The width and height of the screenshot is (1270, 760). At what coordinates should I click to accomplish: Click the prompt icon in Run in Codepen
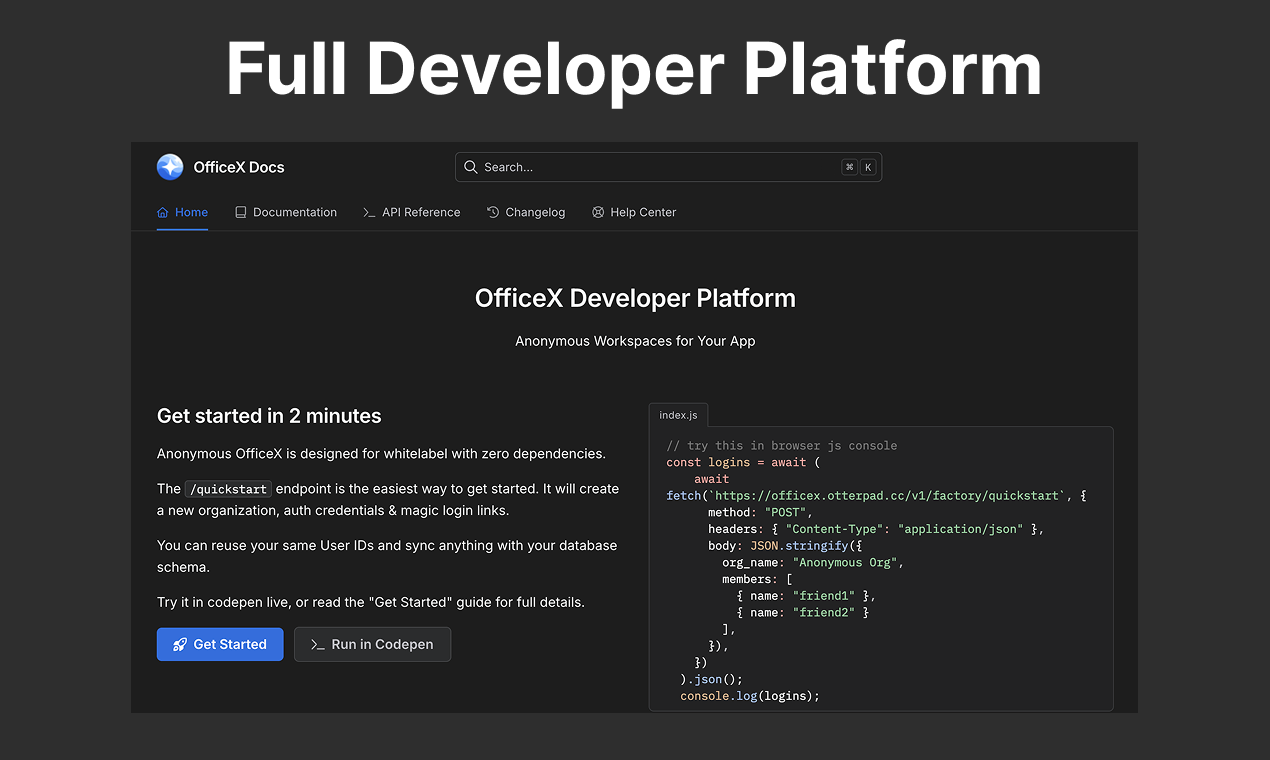[317, 645]
